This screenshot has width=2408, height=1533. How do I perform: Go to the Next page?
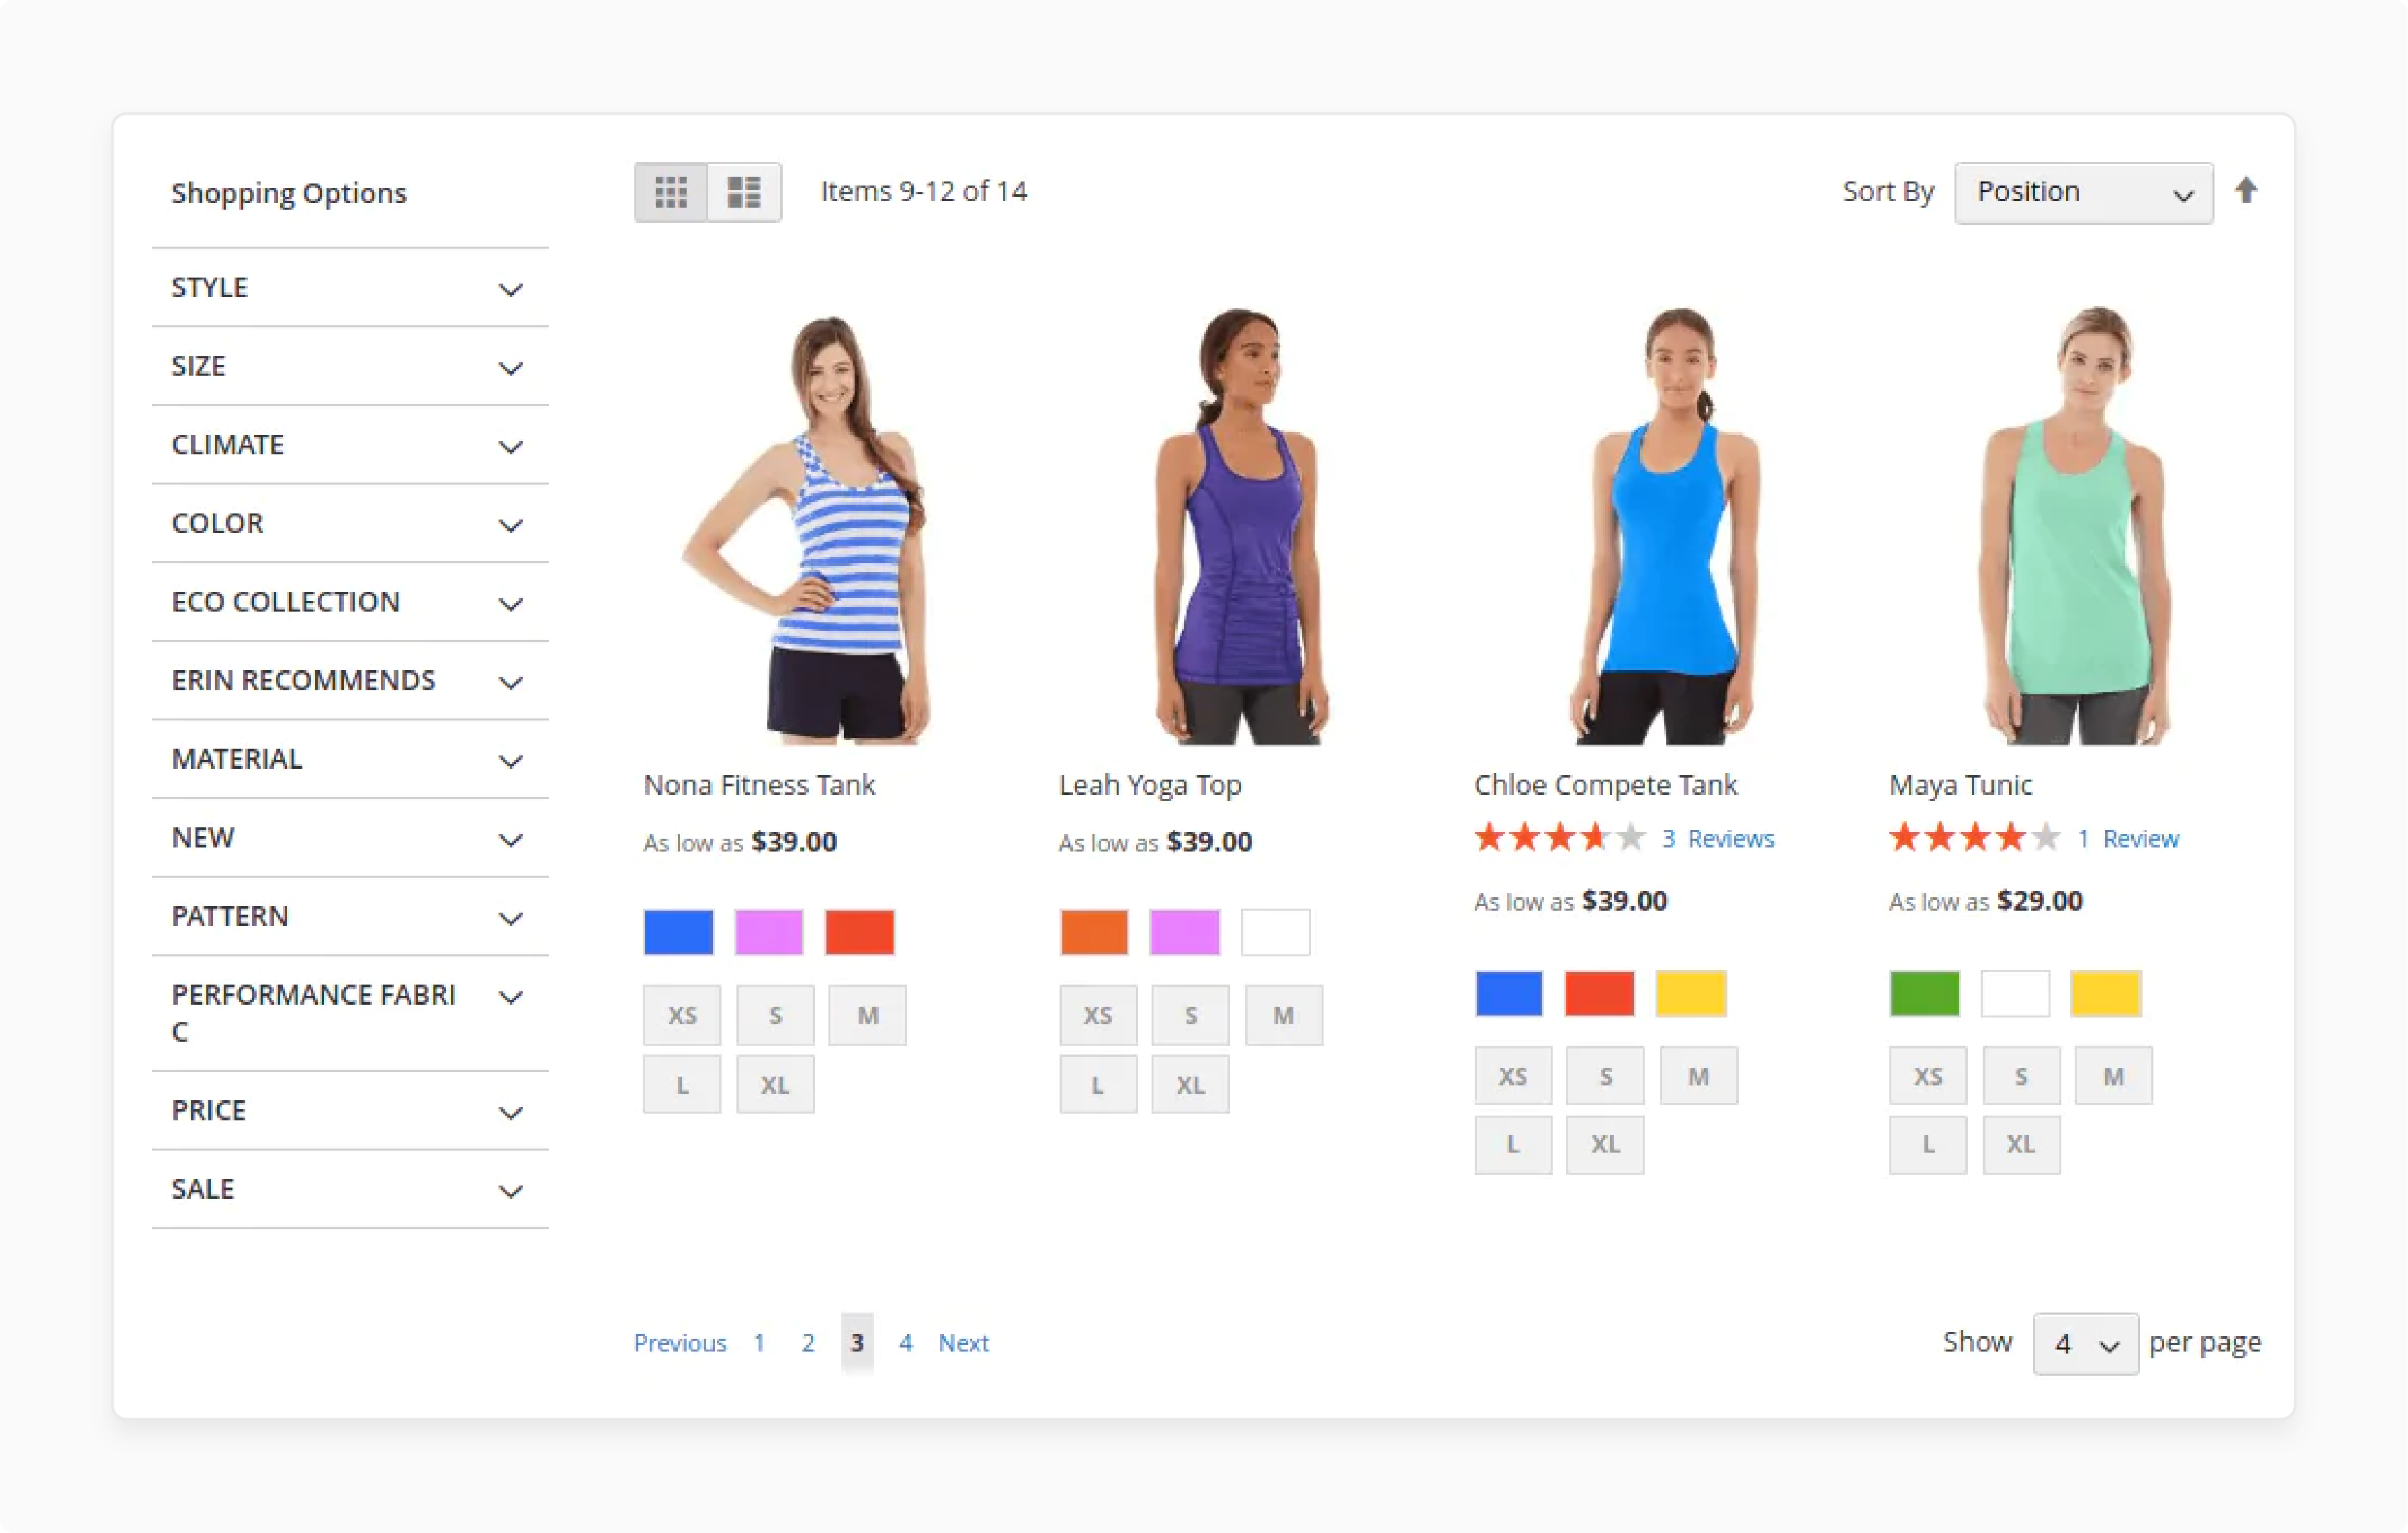point(963,1343)
